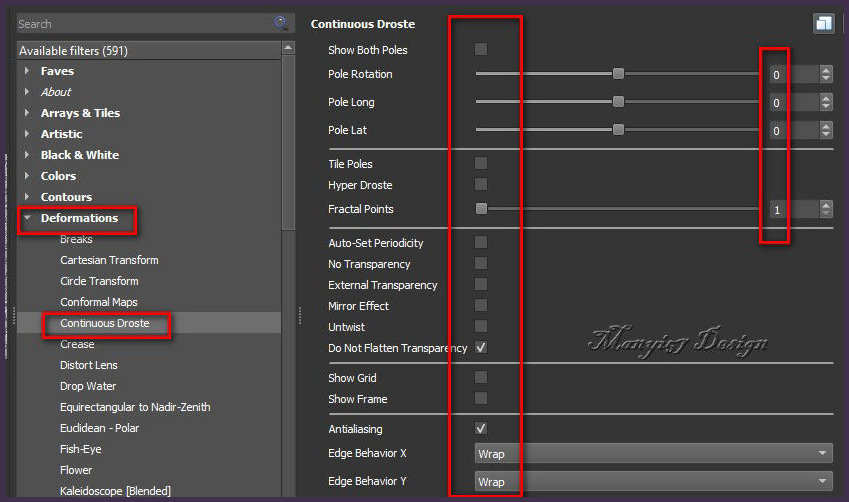This screenshot has width=849, height=502.
Task: Expand the Black & White category
Action: [28, 155]
